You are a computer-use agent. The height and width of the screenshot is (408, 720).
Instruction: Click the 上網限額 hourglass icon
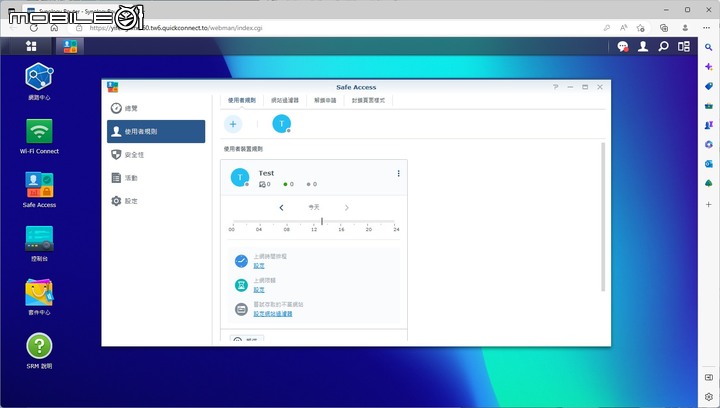tap(242, 285)
